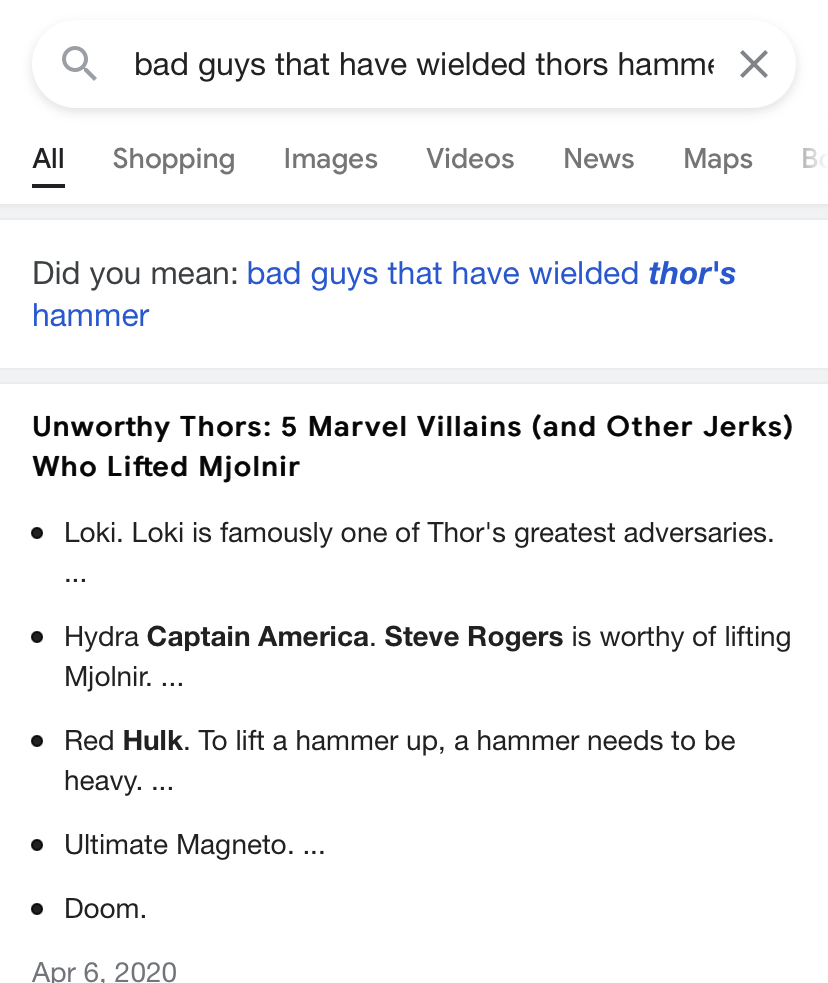Click the word "hammer" in suggested query
Image resolution: width=828 pixels, height=983 pixels.
pos(91,315)
